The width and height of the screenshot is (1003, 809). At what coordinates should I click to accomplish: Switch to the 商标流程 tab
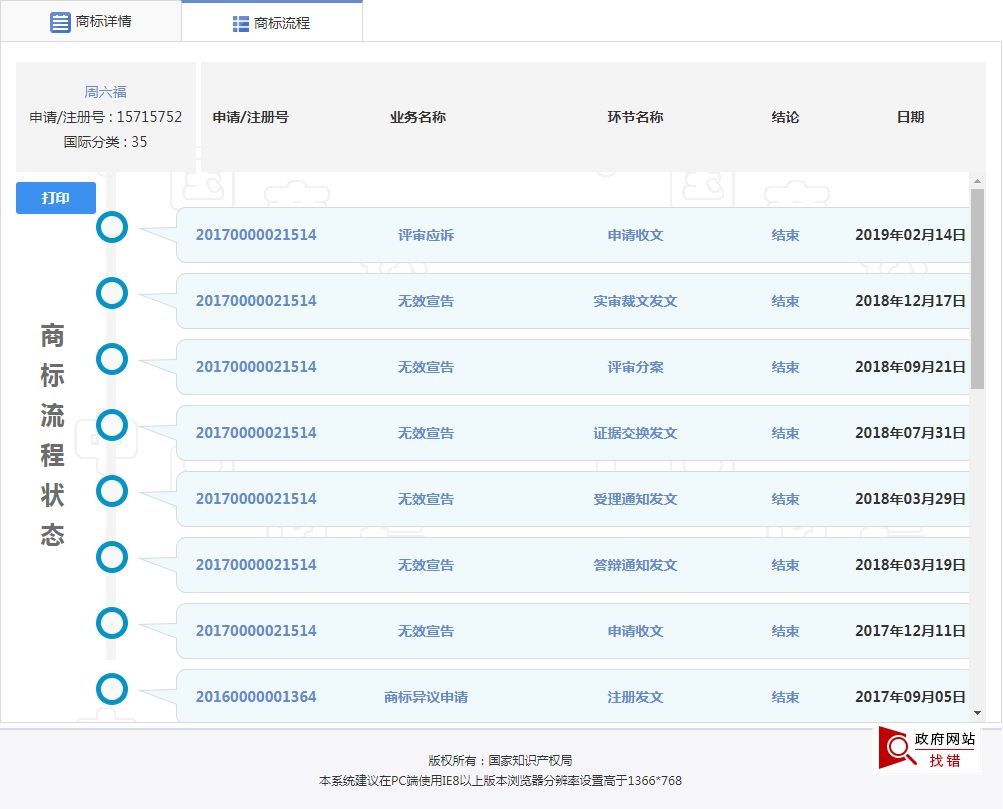coord(272,23)
